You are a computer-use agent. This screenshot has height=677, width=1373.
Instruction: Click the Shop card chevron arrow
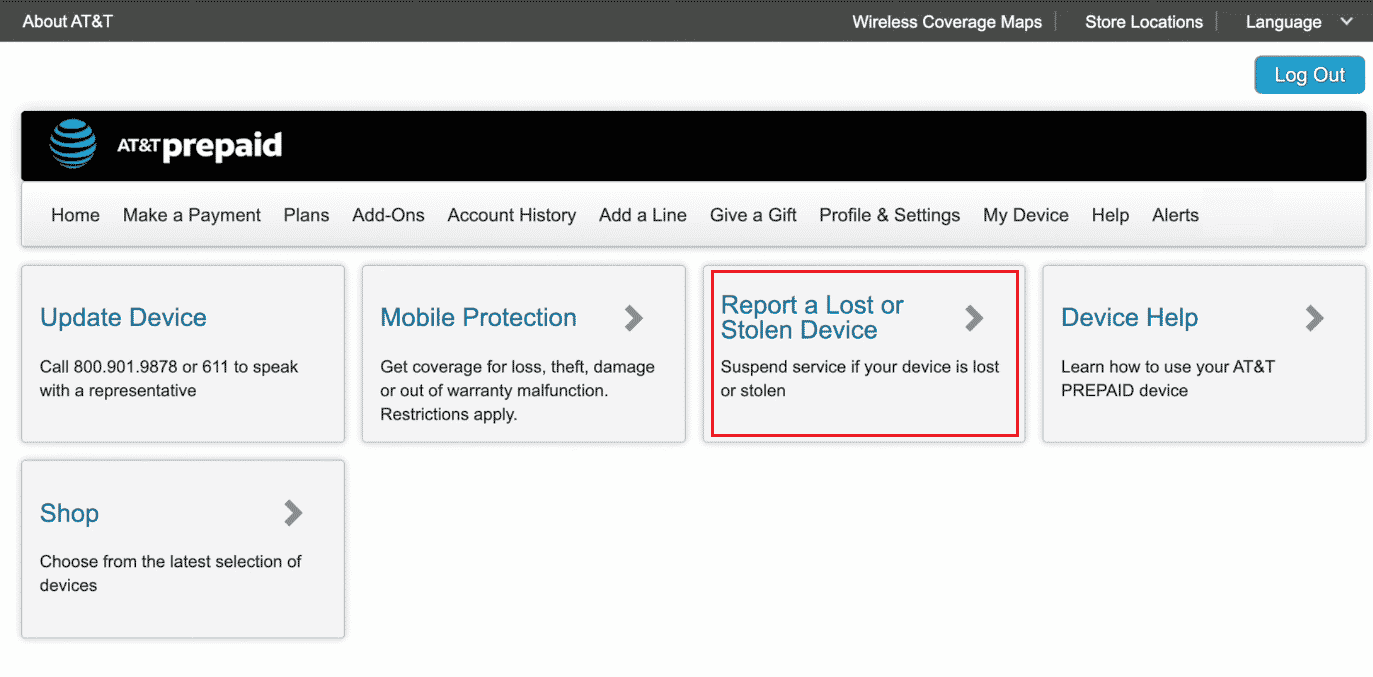293,513
